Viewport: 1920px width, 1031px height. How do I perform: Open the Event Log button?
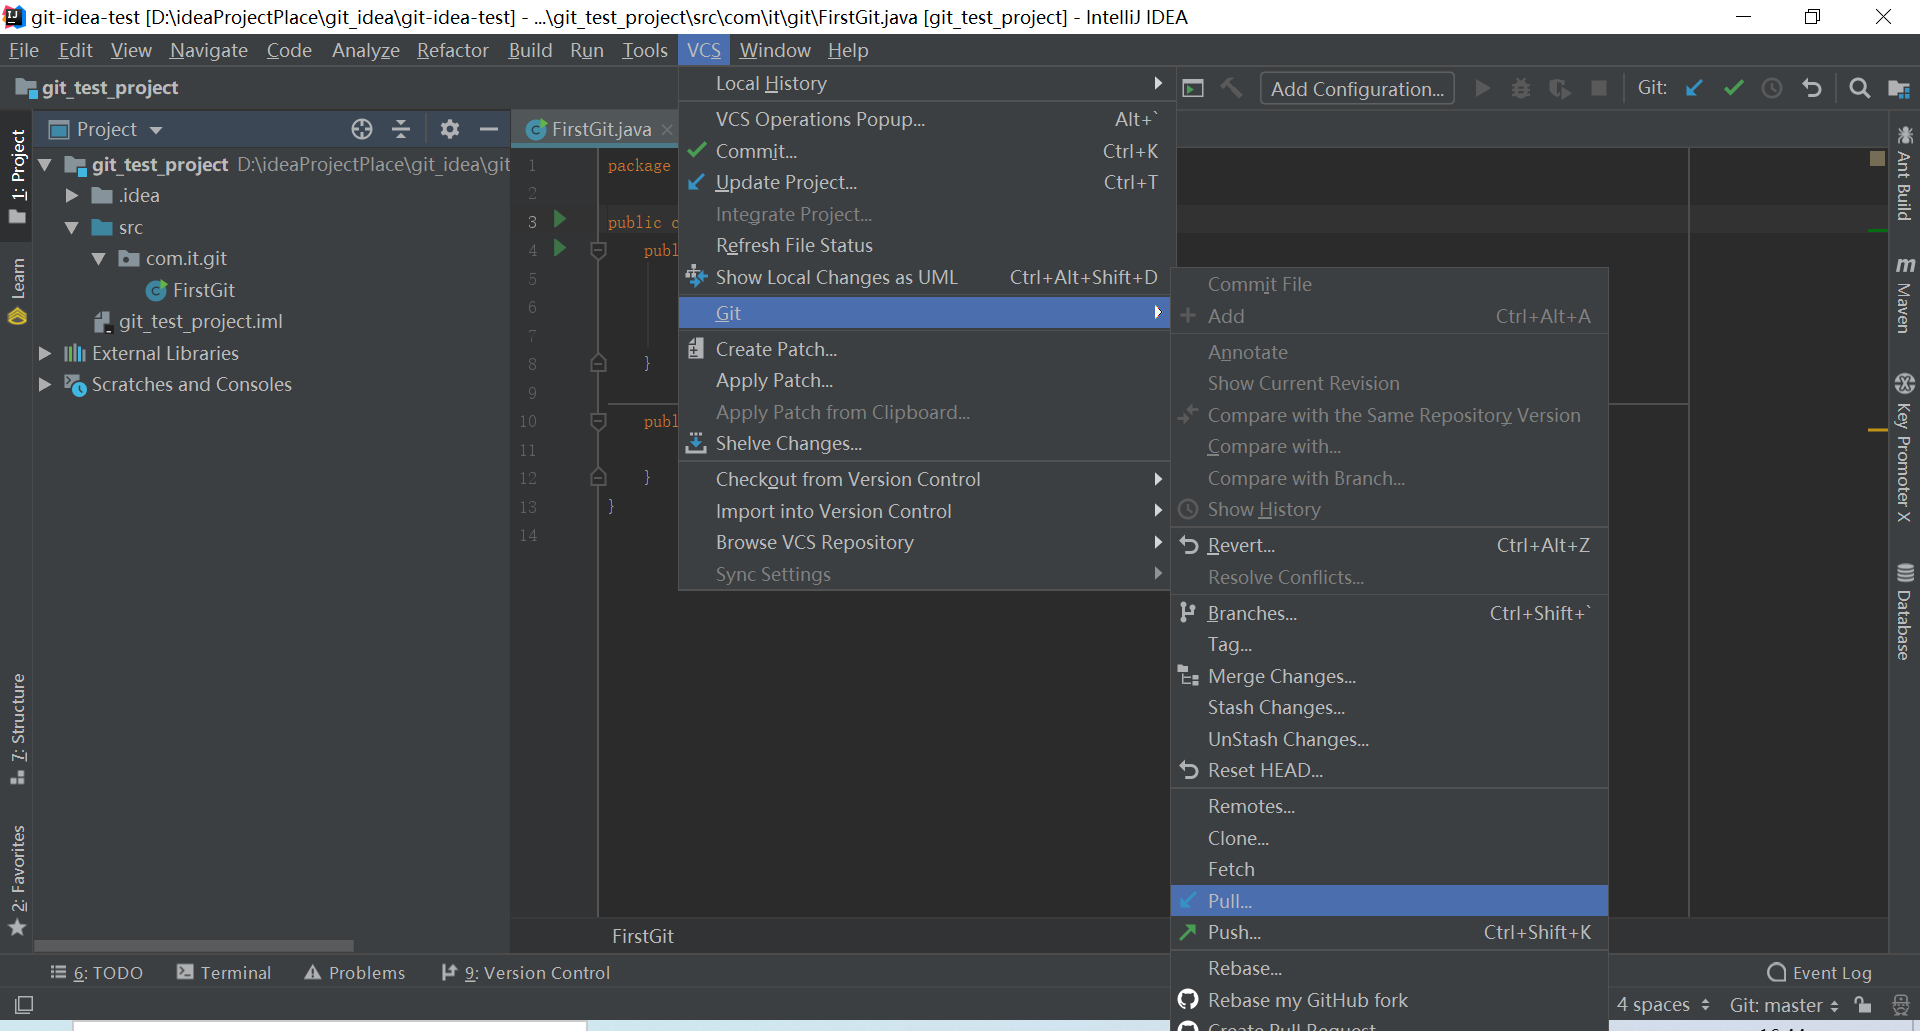tap(1819, 973)
